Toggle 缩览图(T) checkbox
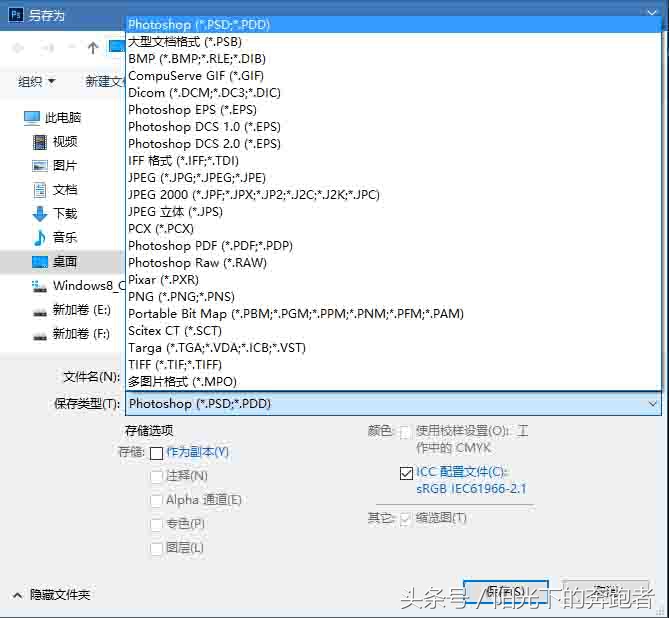The width and height of the screenshot is (669, 618). pyautogui.click(x=405, y=519)
